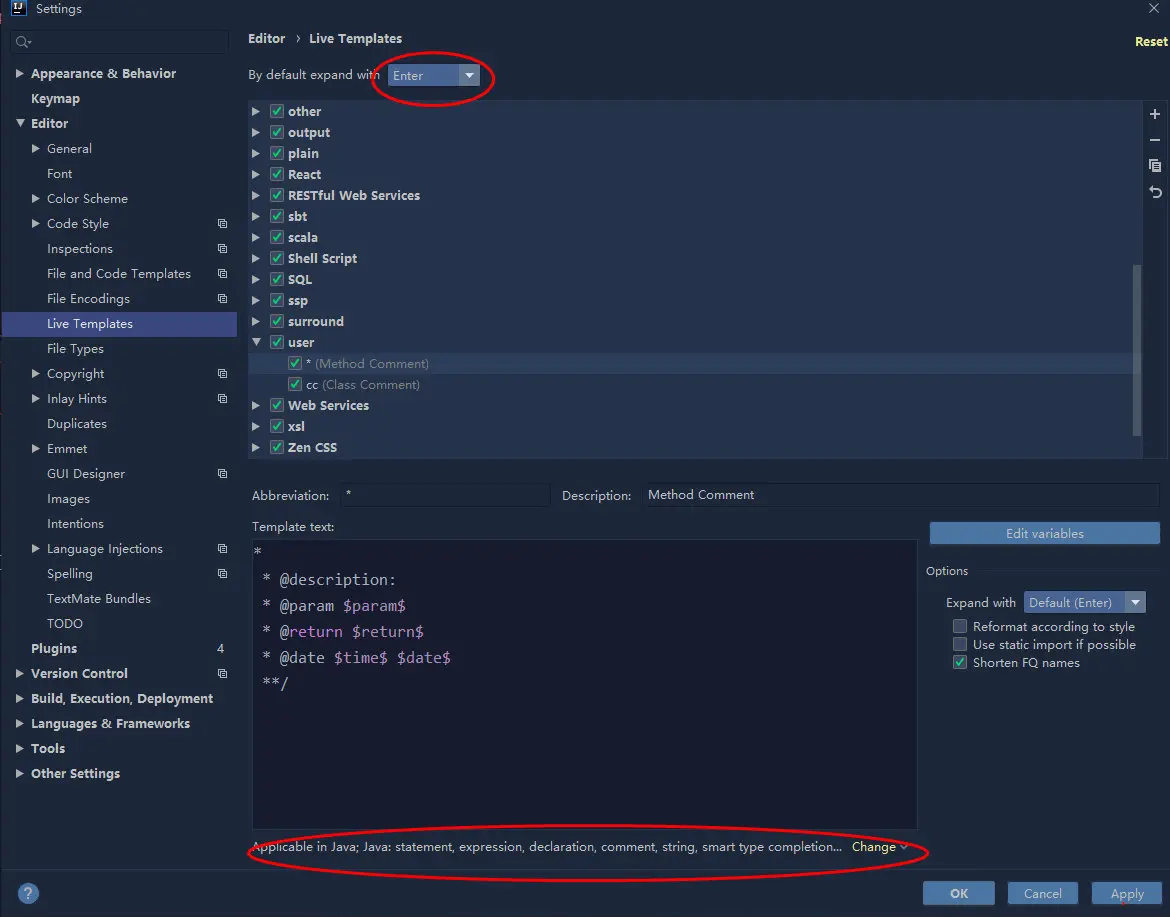Open the Font settings page
1170x917 pixels.
[60, 174]
